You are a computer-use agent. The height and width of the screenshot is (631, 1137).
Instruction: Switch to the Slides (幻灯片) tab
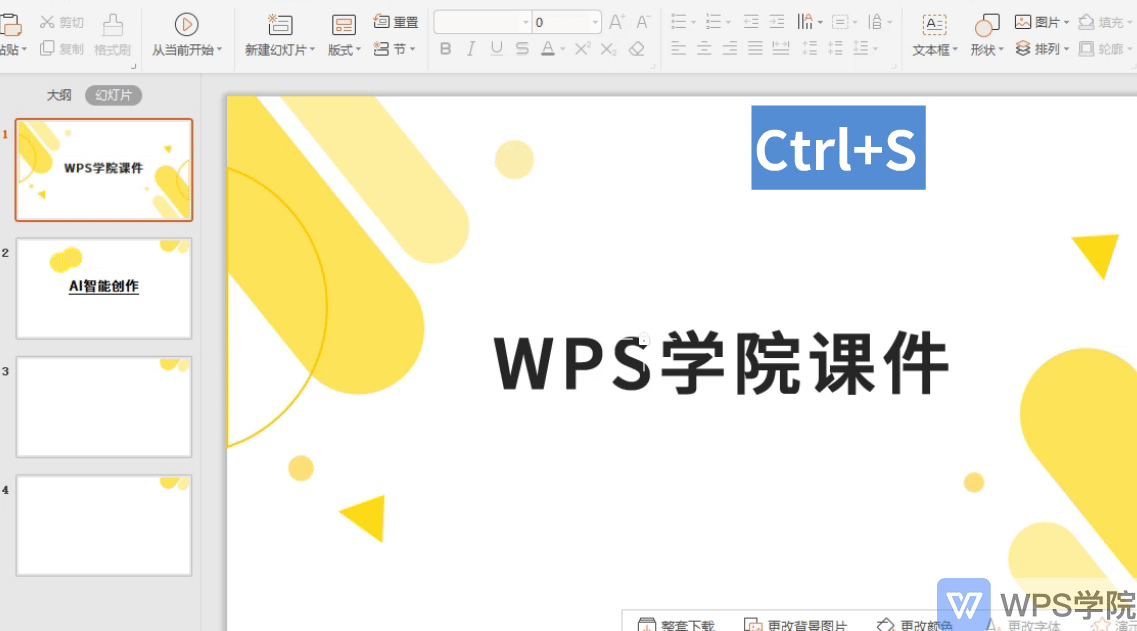113,95
